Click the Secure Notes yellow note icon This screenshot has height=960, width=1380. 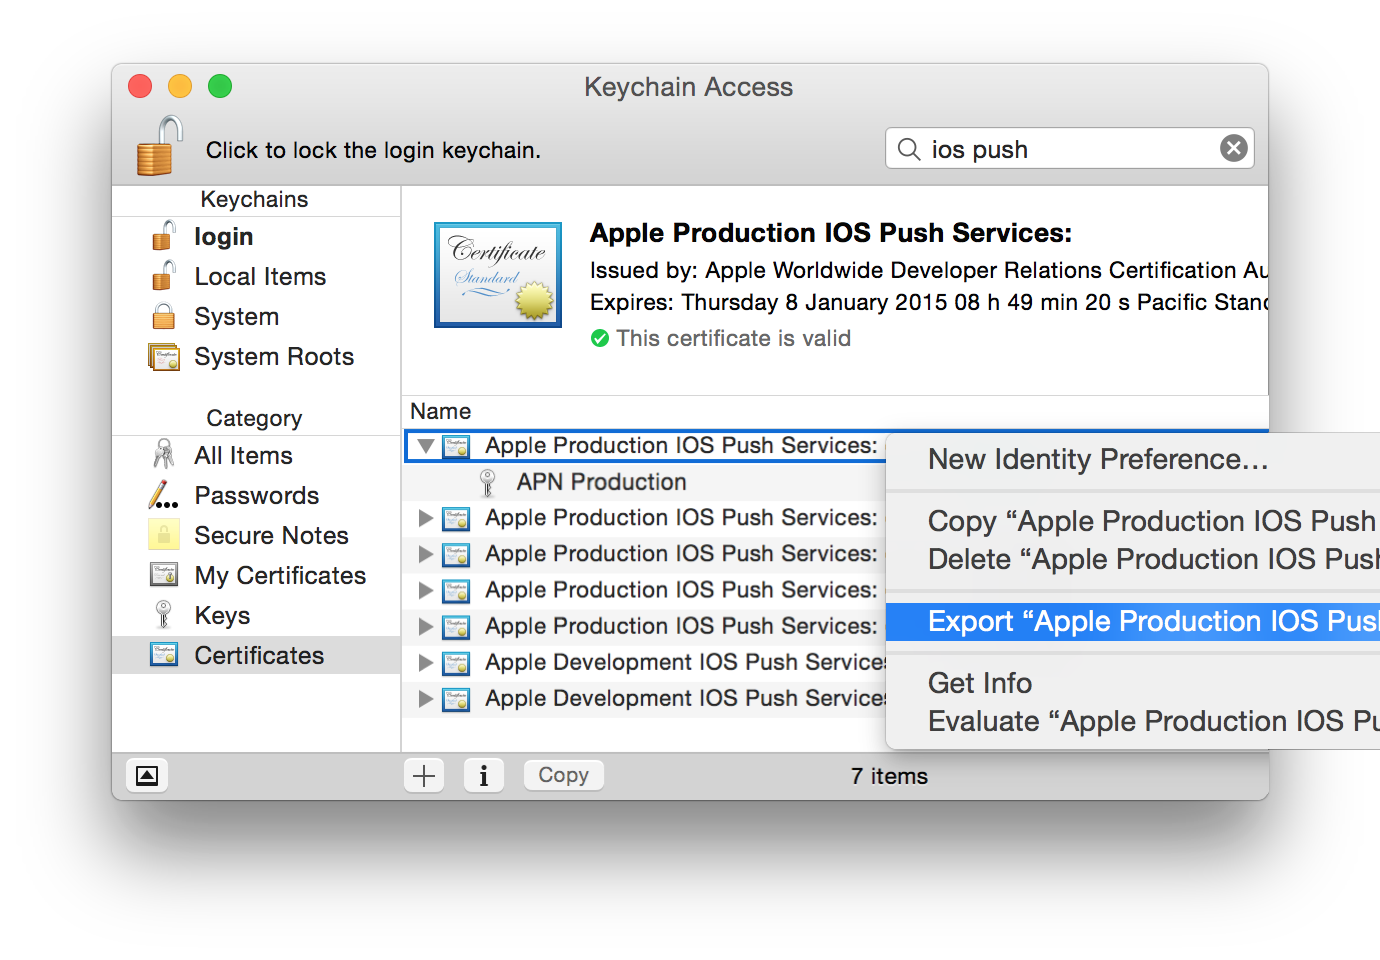click(164, 535)
